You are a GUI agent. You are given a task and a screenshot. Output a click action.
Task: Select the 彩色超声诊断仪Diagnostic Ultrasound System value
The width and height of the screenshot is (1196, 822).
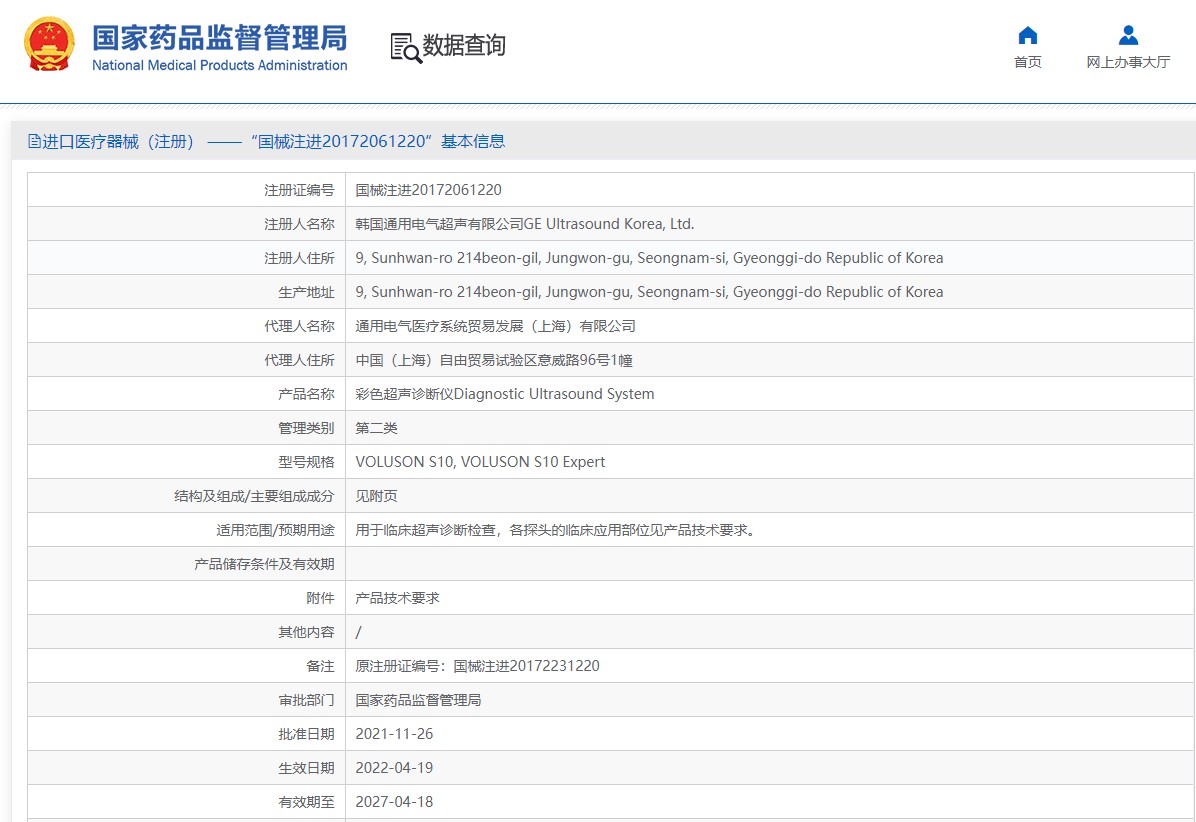point(505,394)
